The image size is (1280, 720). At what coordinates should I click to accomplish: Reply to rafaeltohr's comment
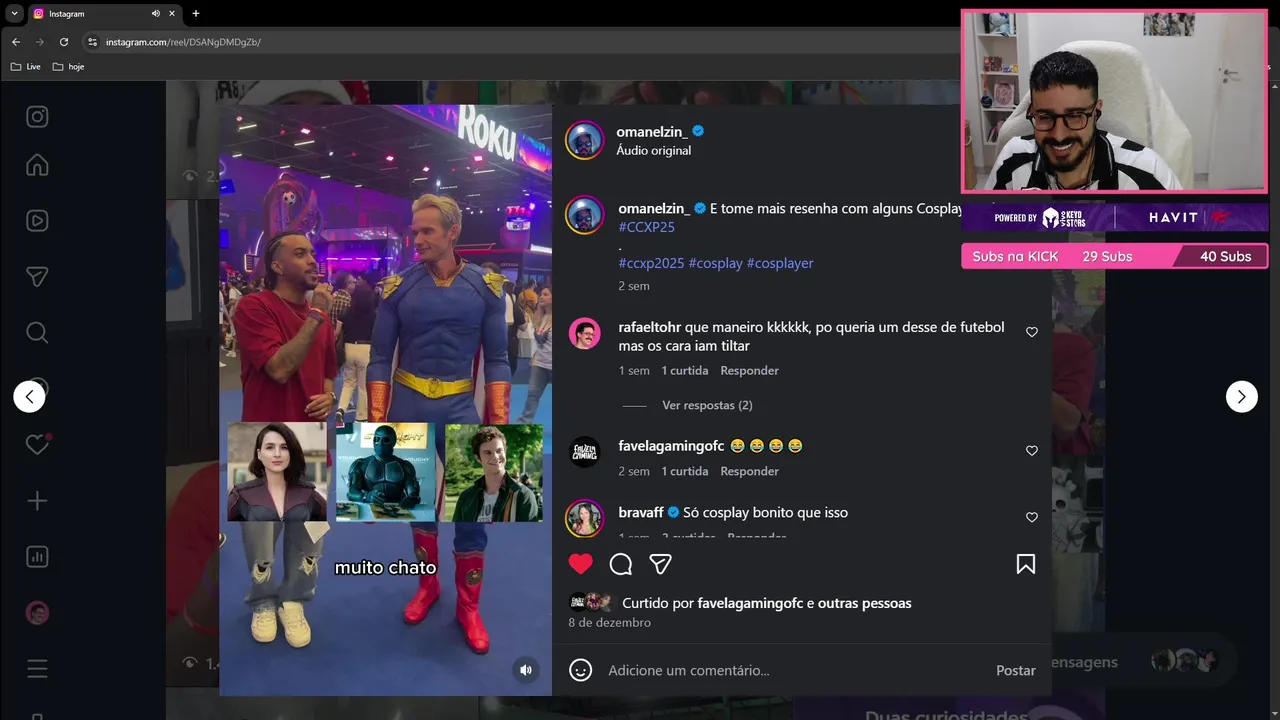[749, 371]
